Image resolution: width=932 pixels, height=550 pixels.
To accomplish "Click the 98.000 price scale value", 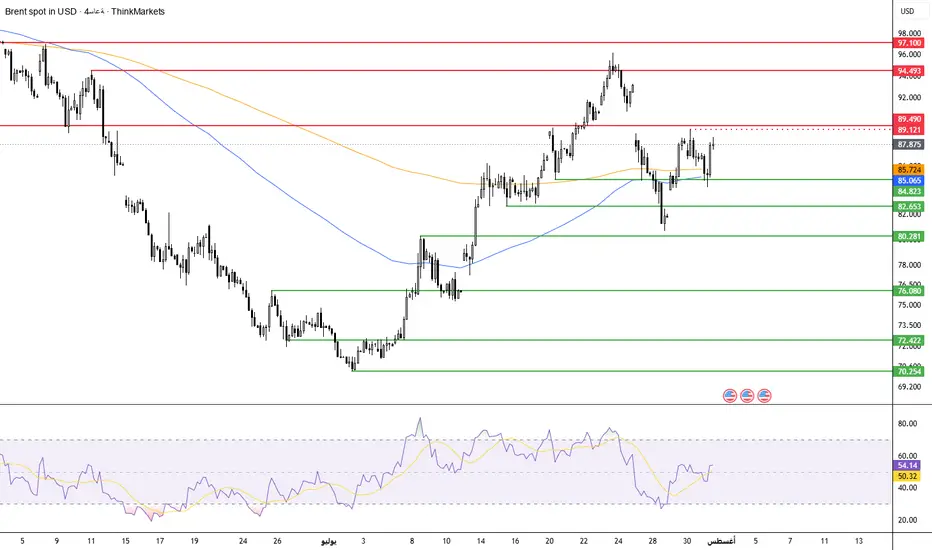I will (x=909, y=33).
